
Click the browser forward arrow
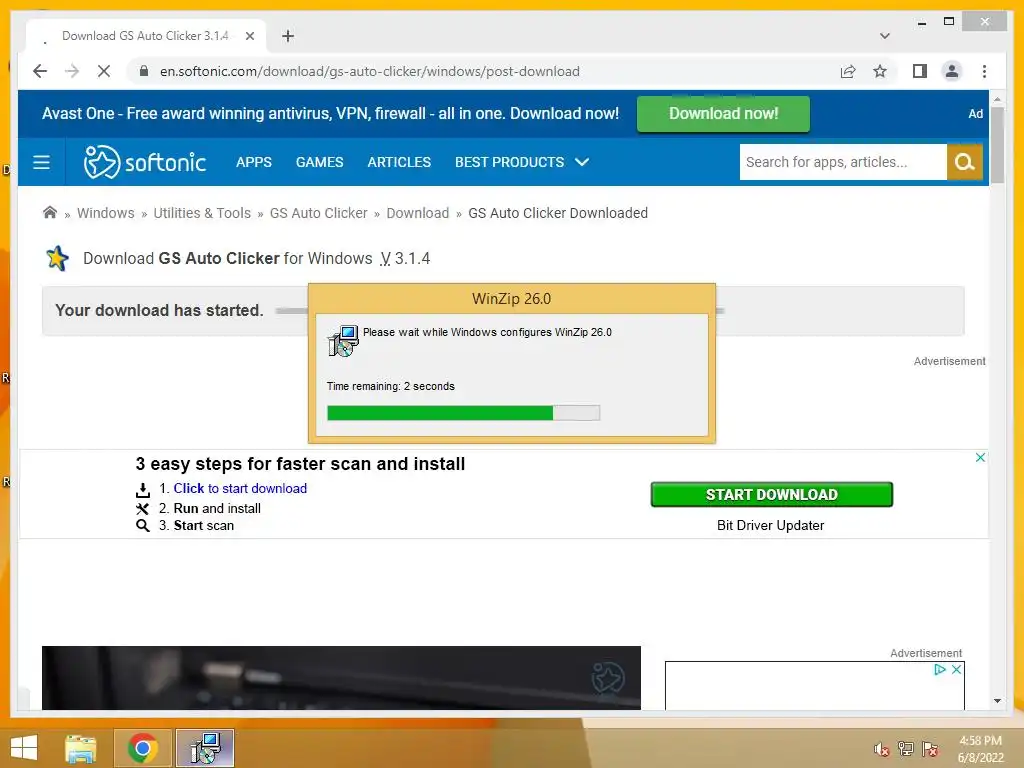pyautogui.click(x=72, y=71)
